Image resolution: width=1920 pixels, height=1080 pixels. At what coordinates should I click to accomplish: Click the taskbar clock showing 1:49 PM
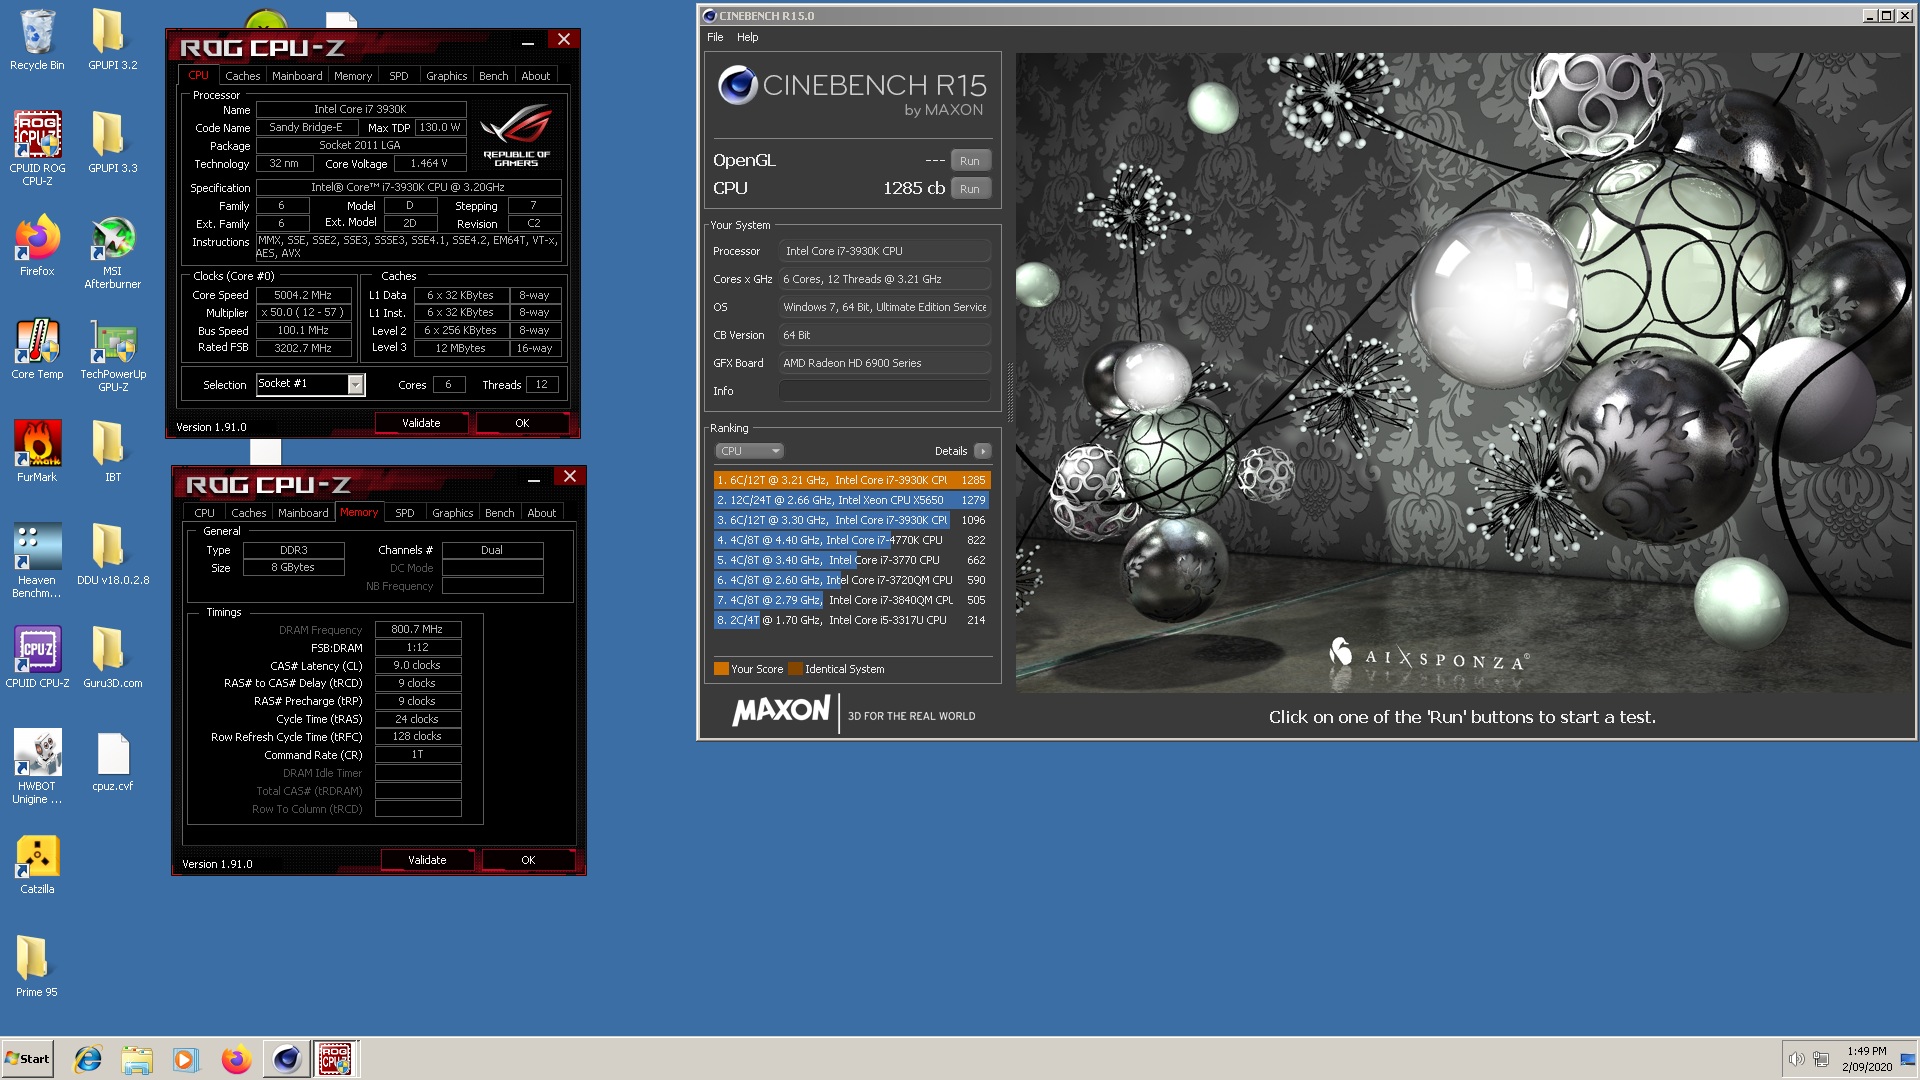(1866, 1059)
